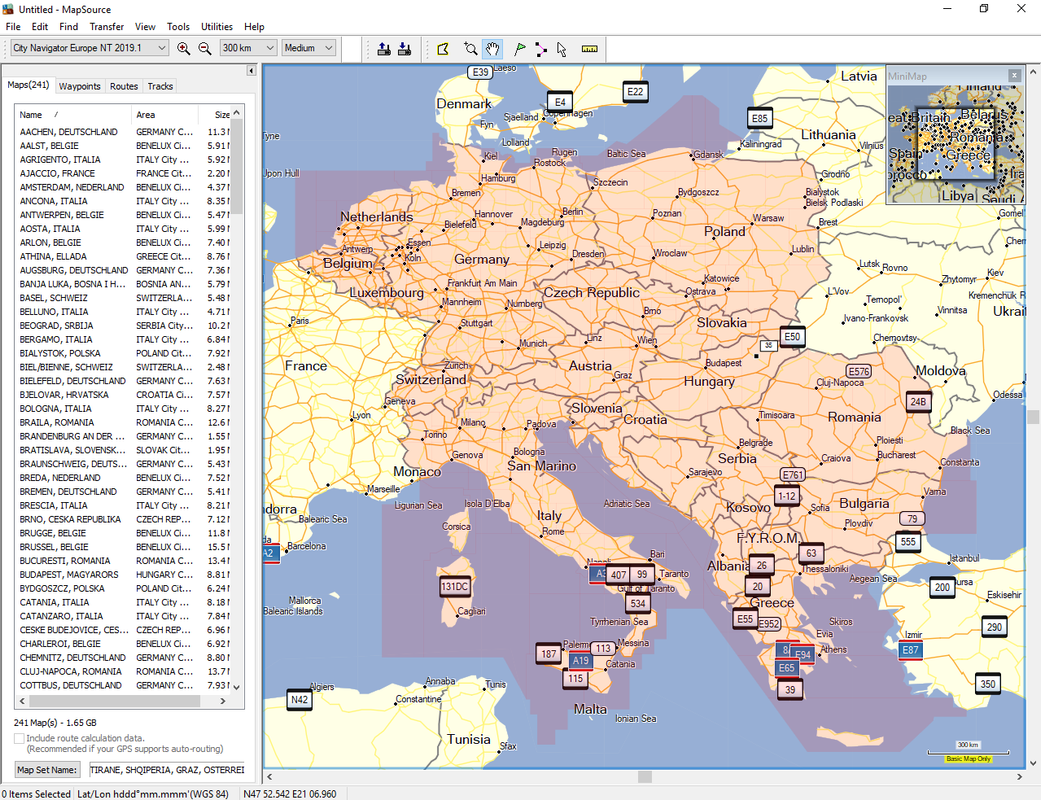
Task: Click the 131DC road shield on Sardinia
Action: click(x=455, y=586)
